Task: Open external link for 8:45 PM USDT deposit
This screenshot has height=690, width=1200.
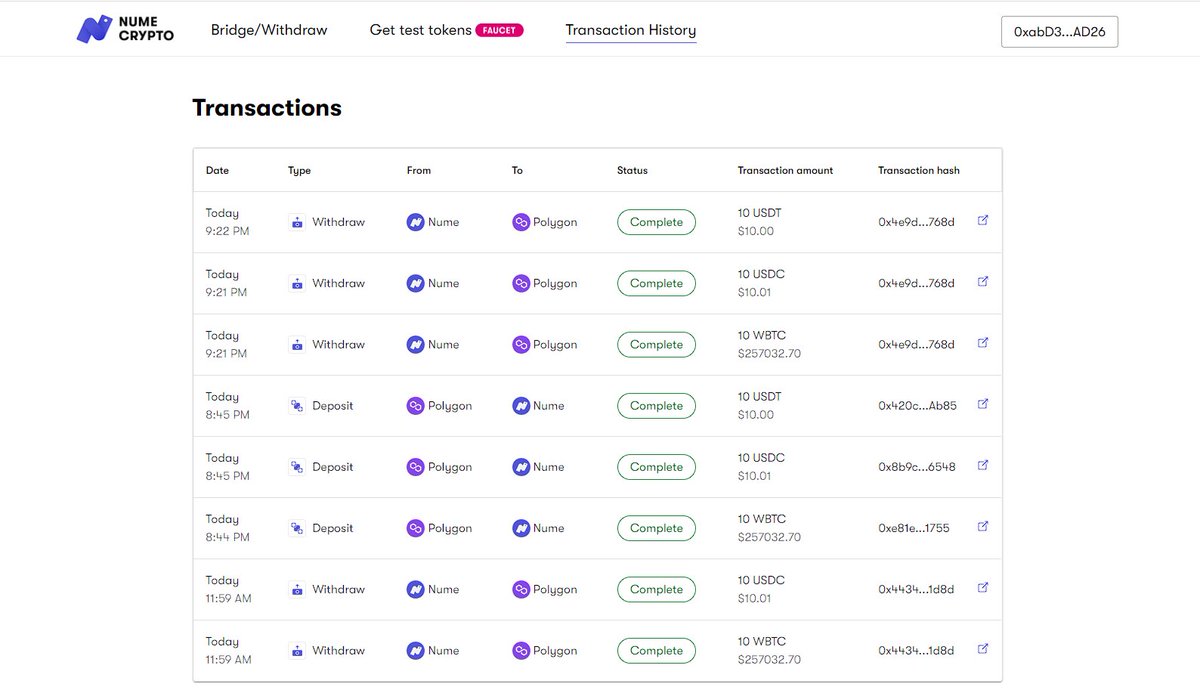Action: (x=983, y=404)
